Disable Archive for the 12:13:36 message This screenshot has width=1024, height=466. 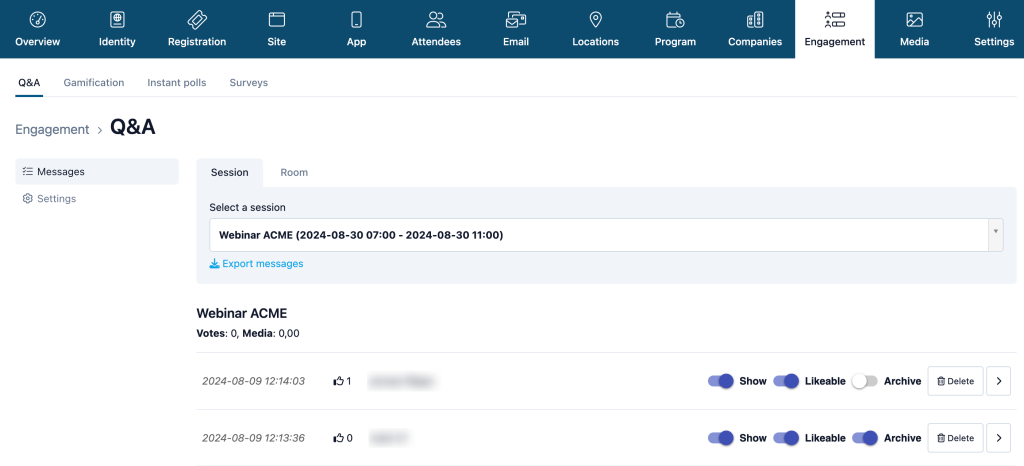tap(865, 438)
